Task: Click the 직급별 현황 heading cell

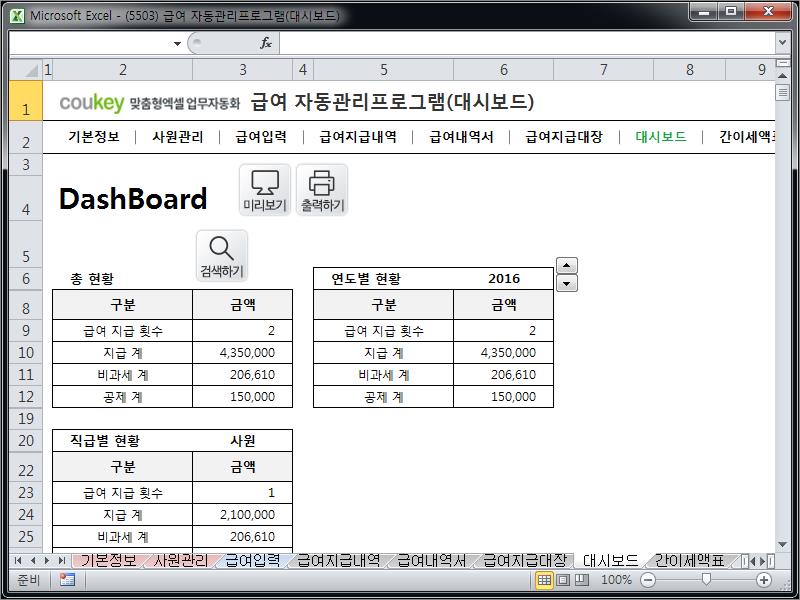Action: click(x=122, y=440)
